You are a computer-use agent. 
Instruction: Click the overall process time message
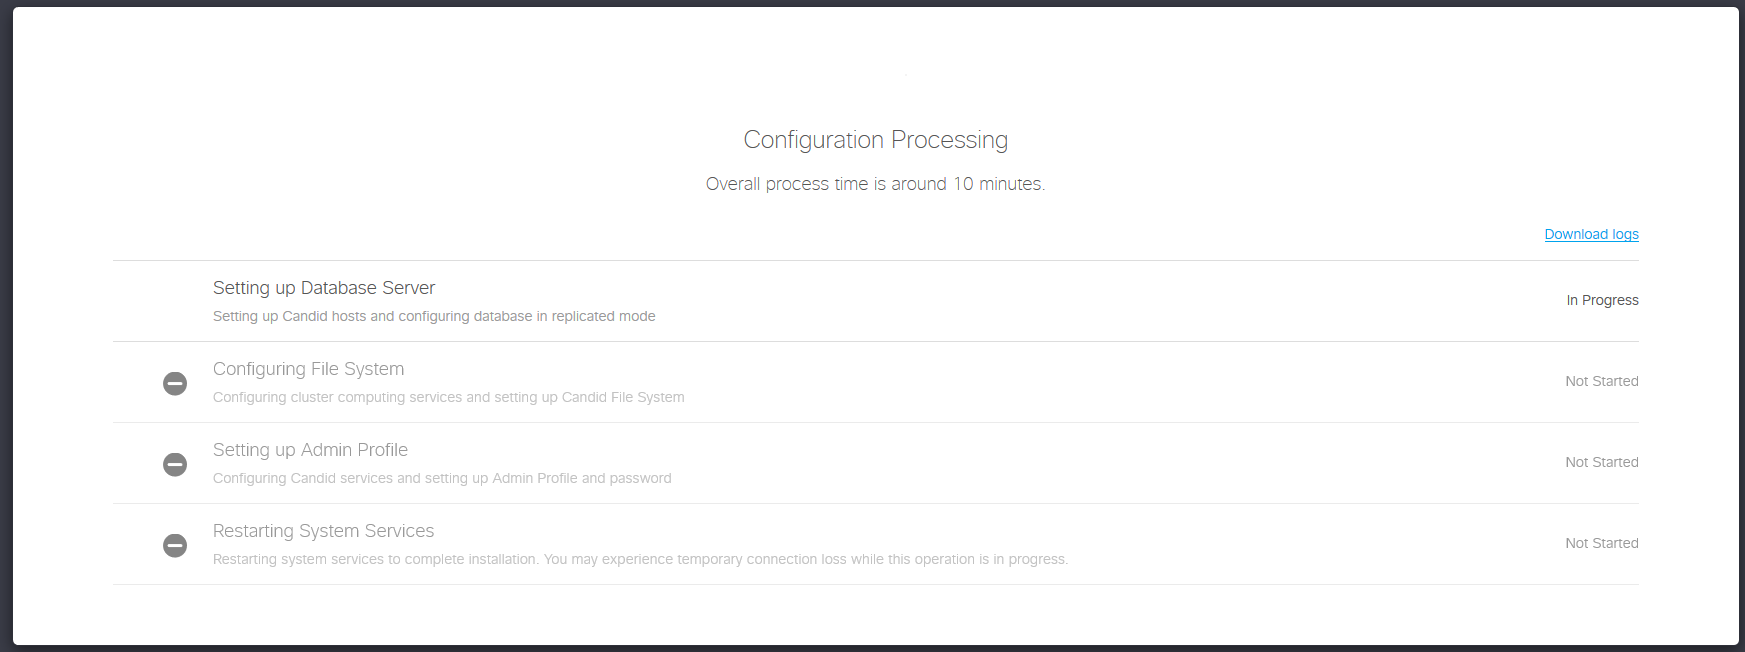(x=875, y=184)
